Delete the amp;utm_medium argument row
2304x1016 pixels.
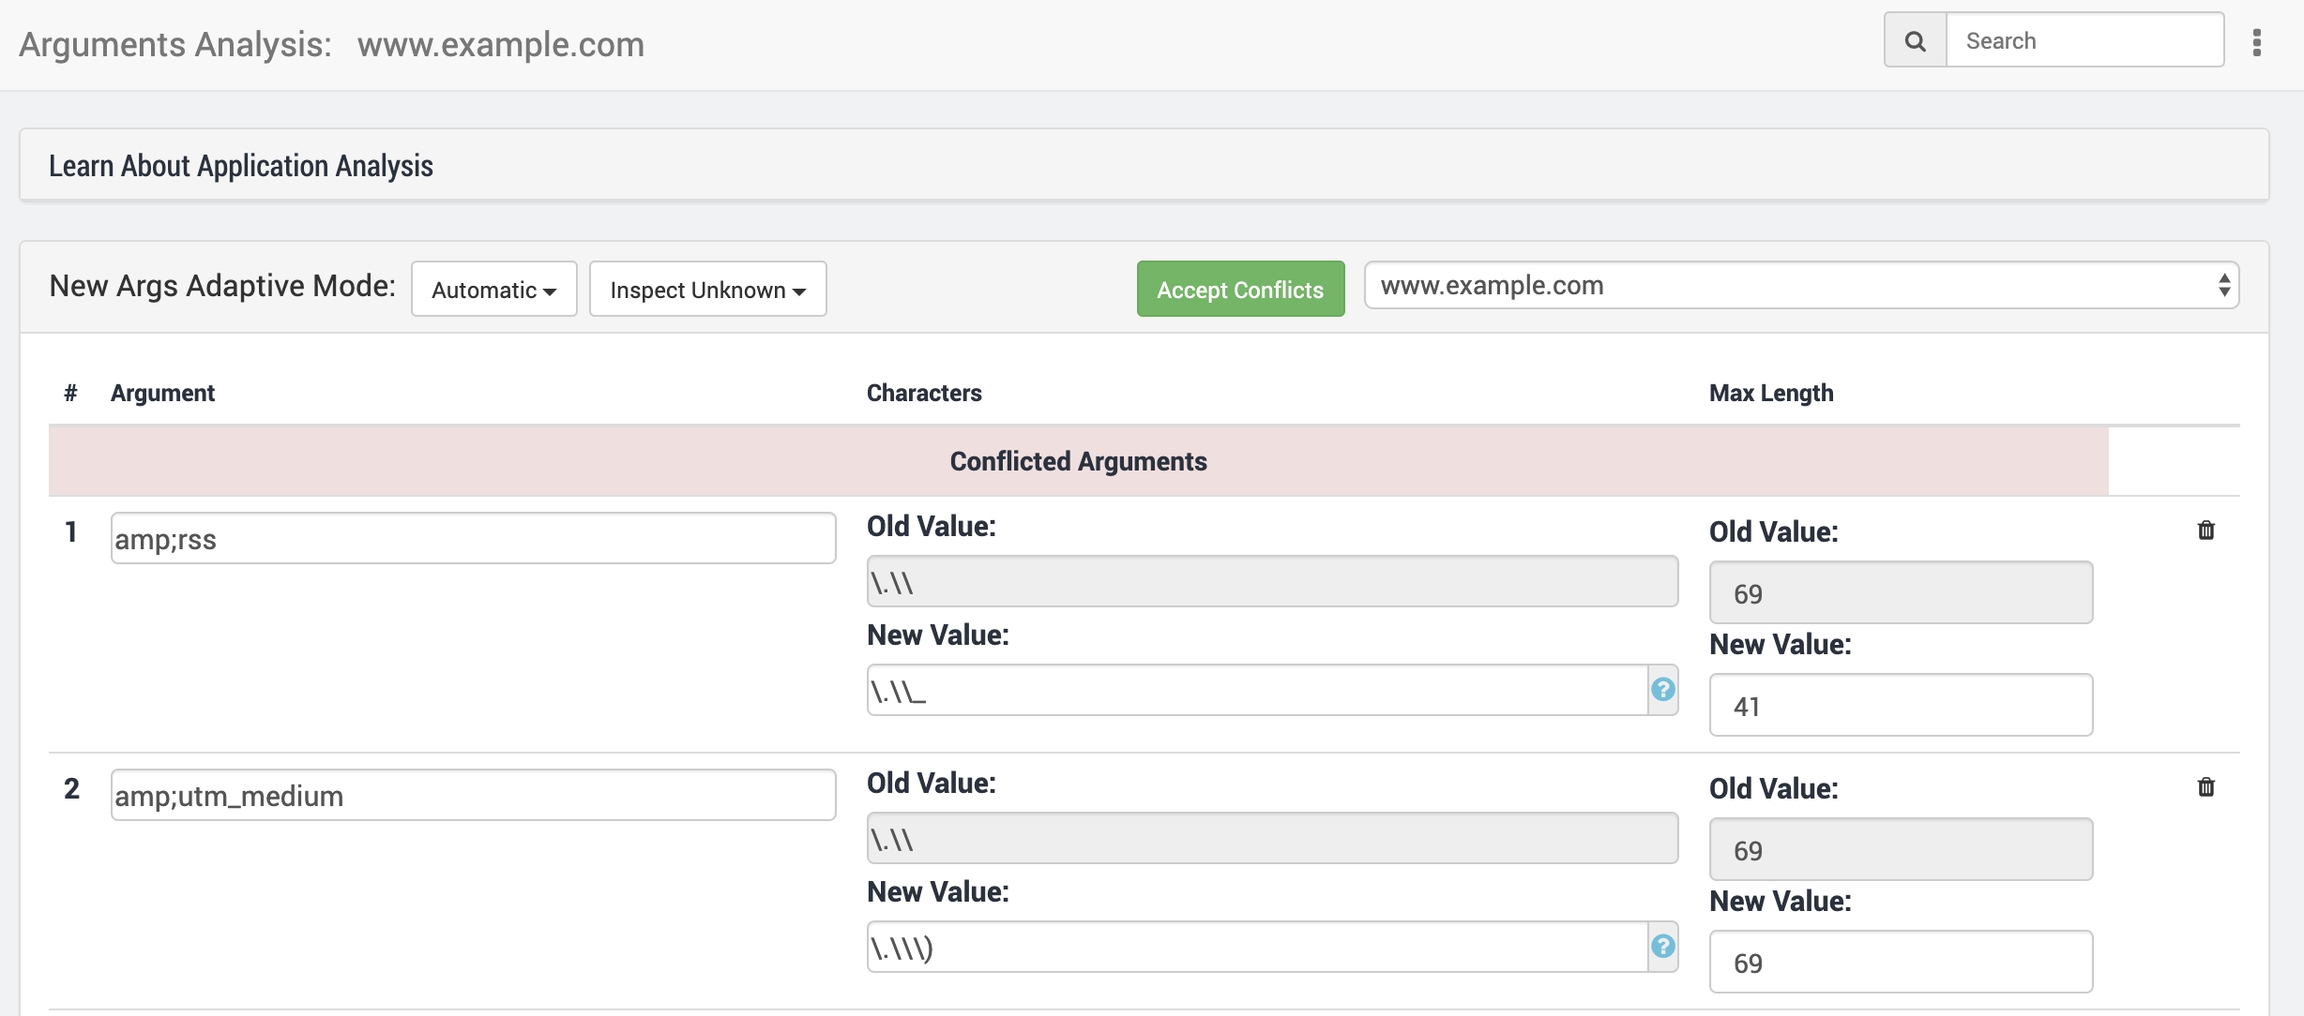pos(2206,788)
